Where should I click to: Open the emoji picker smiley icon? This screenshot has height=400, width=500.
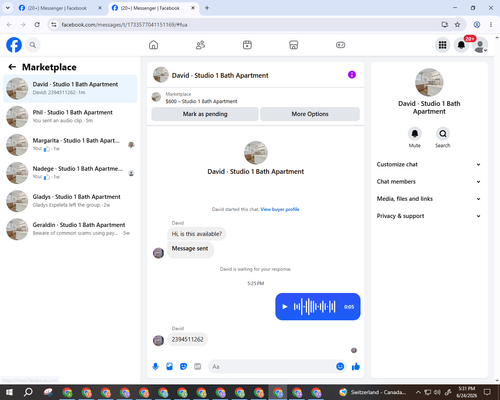coord(340,366)
